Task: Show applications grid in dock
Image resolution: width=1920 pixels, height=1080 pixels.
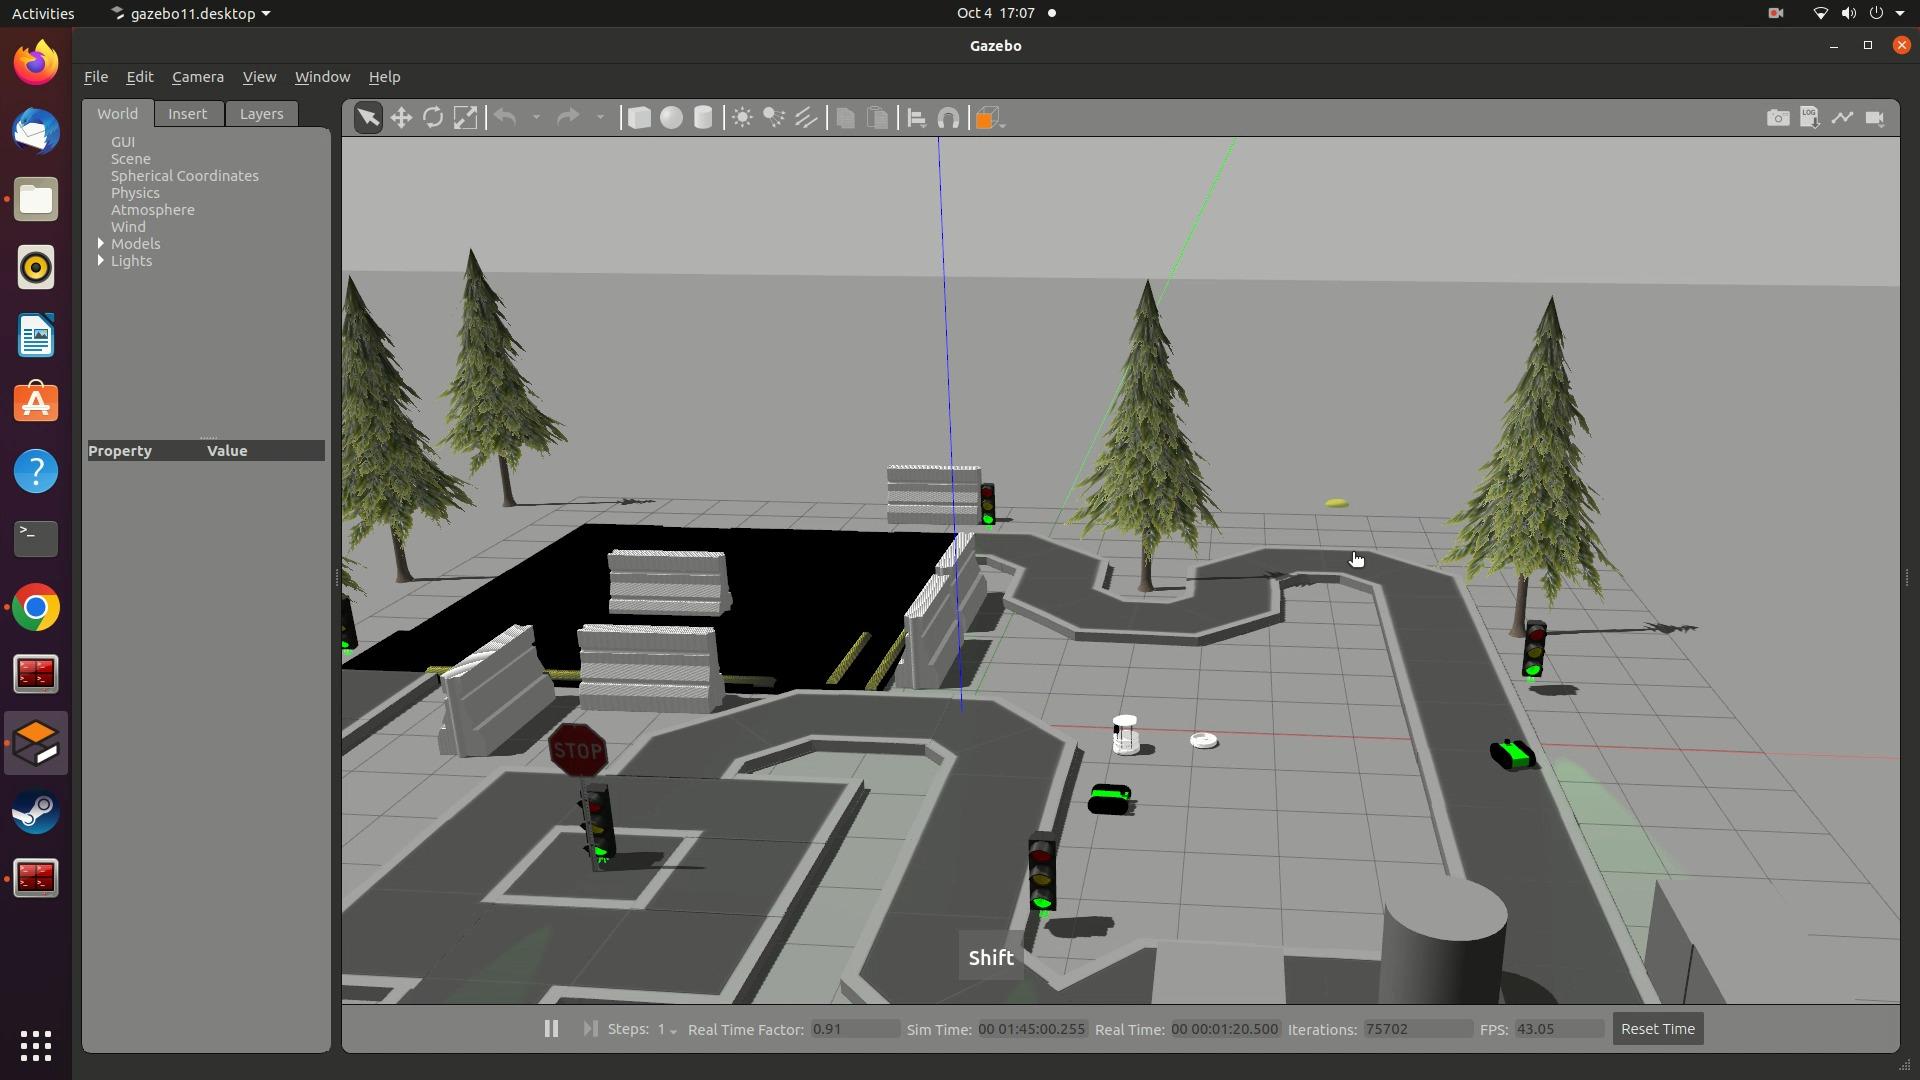Action: point(36,1046)
